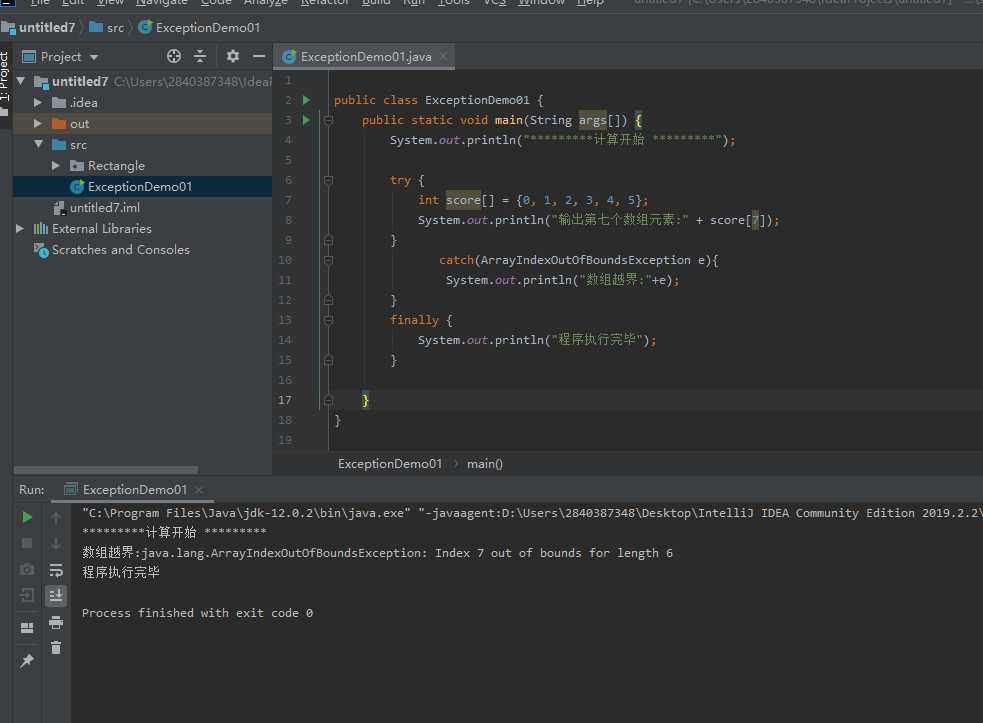983x723 pixels.
Task: Click the try keyword on line 6
Action: click(x=400, y=180)
